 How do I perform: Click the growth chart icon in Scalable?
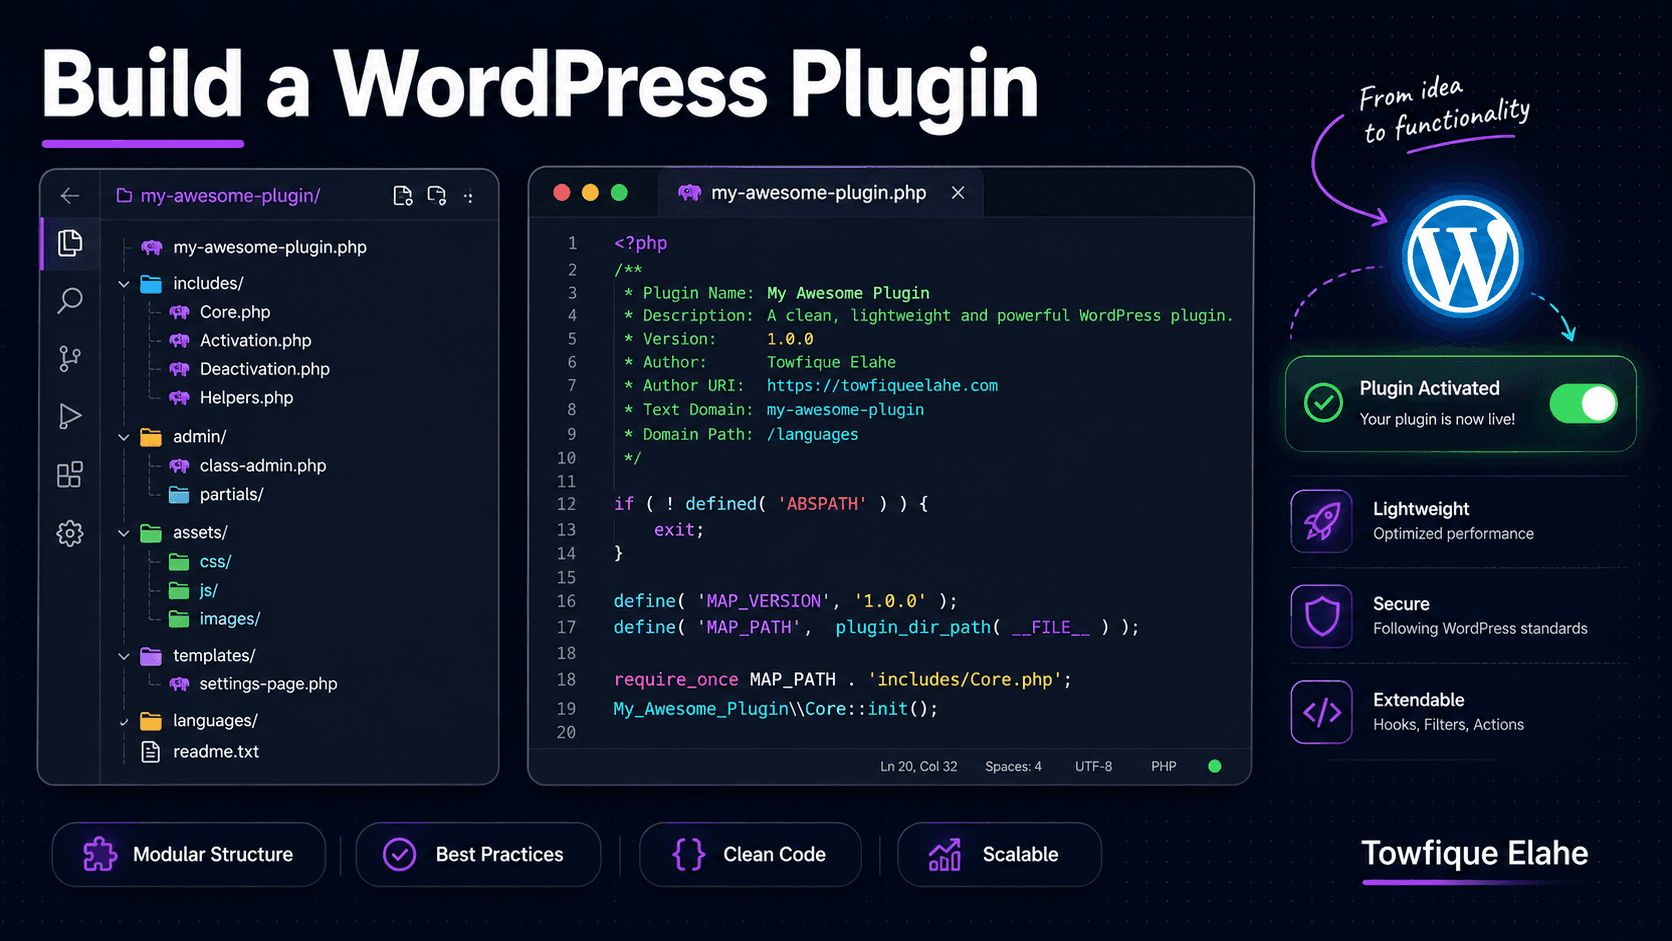pyautogui.click(x=945, y=854)
